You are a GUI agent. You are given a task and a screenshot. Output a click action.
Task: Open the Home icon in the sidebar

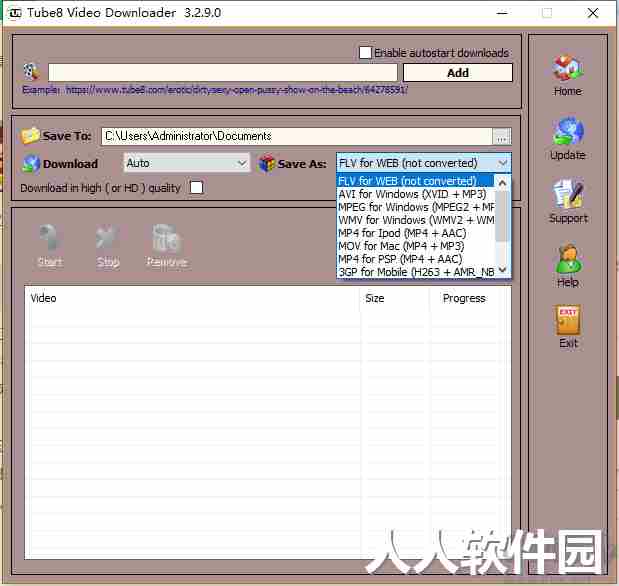click(567, 68)
